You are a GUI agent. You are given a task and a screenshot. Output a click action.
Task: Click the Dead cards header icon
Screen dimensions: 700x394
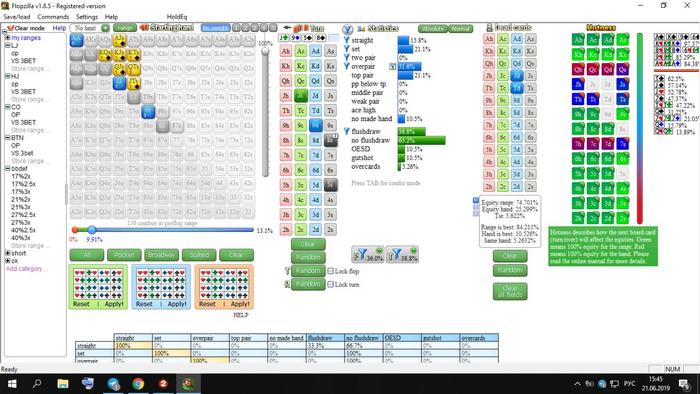pyautogui.click(x=489, y=28)
